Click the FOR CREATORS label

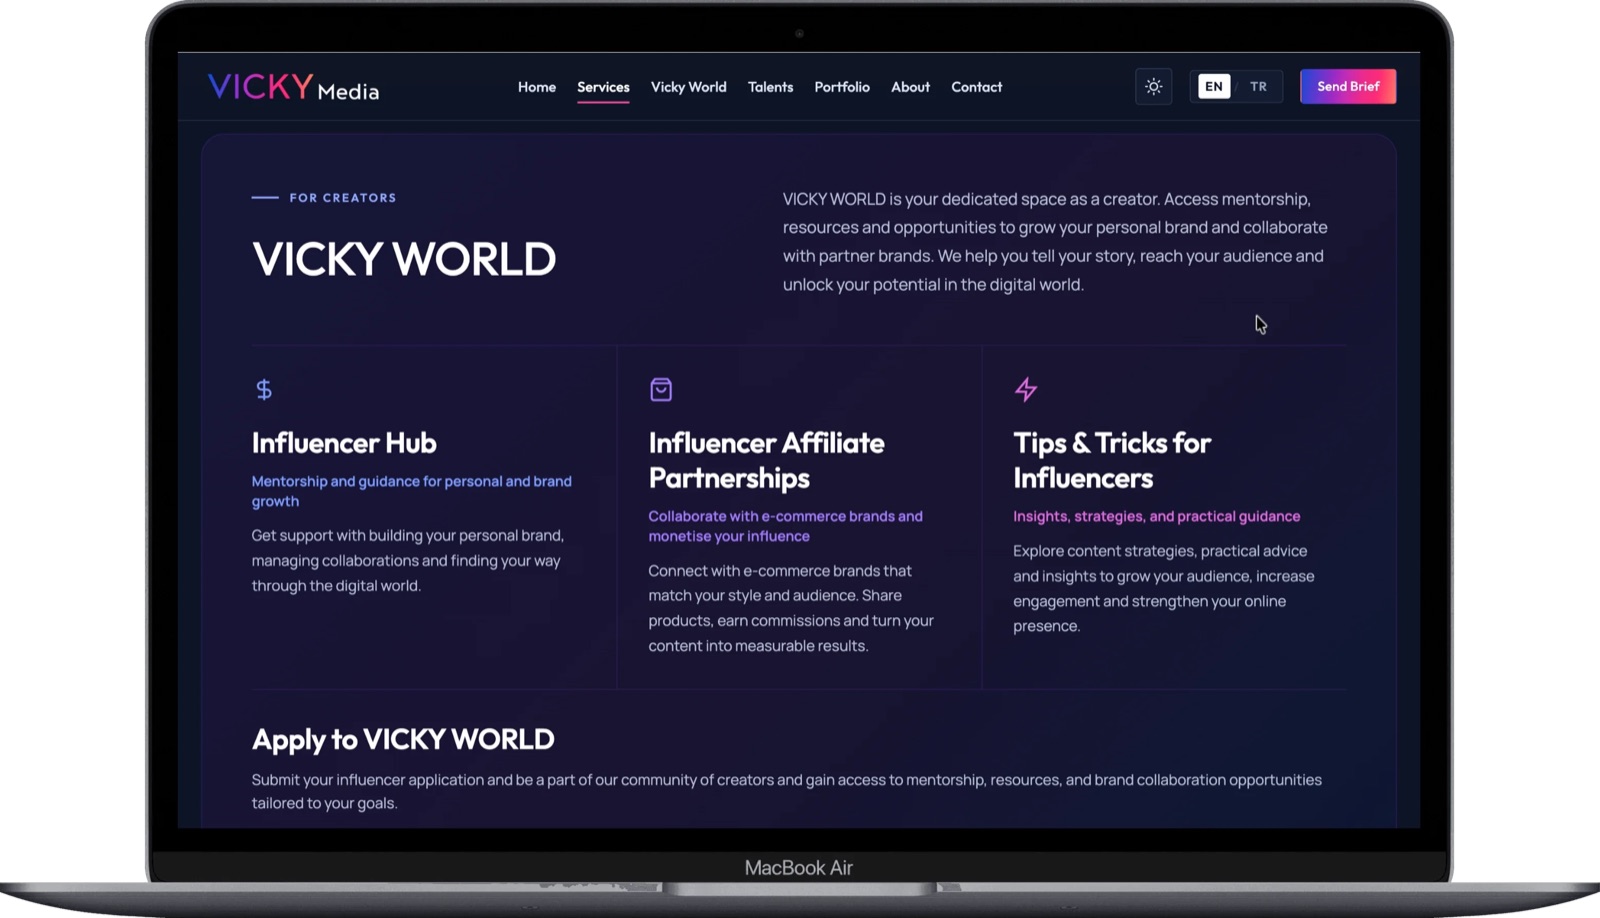(343, 198)
